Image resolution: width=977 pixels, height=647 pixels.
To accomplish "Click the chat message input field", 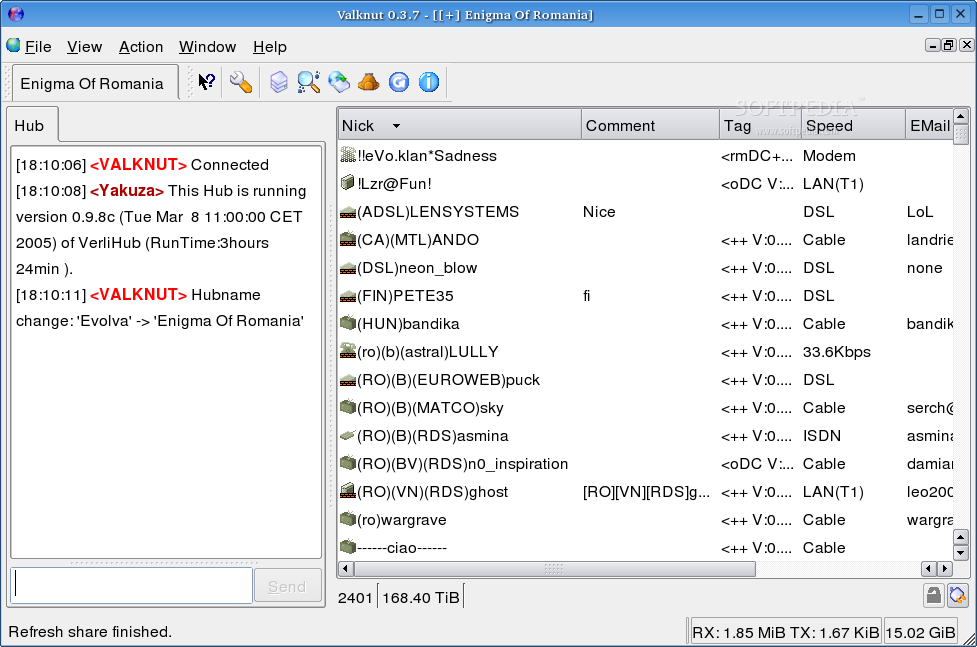I will click(131, 585).
